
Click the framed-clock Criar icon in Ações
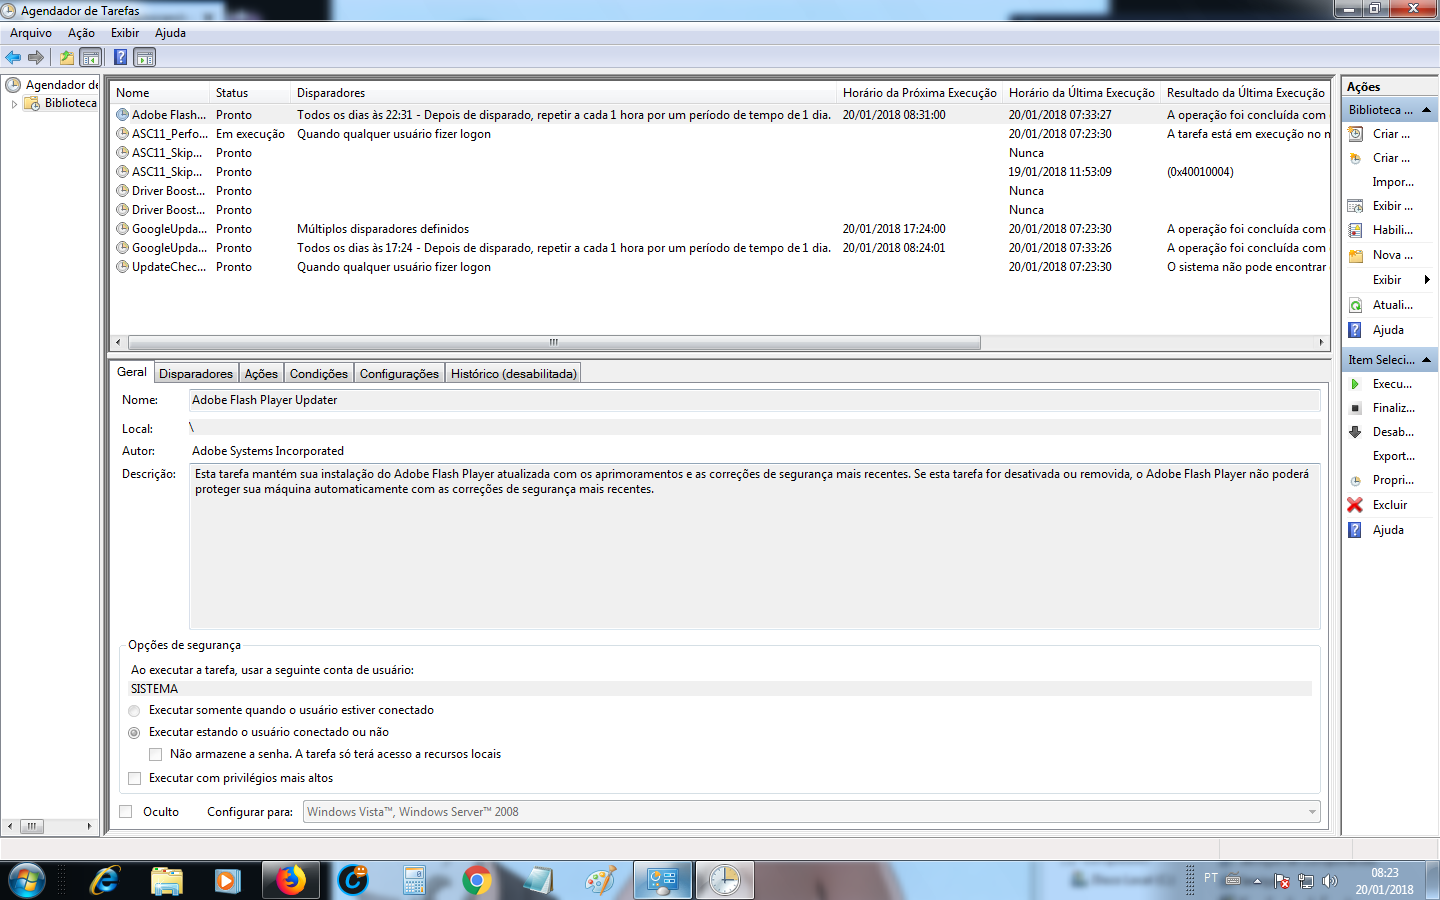click(1356, 134)
